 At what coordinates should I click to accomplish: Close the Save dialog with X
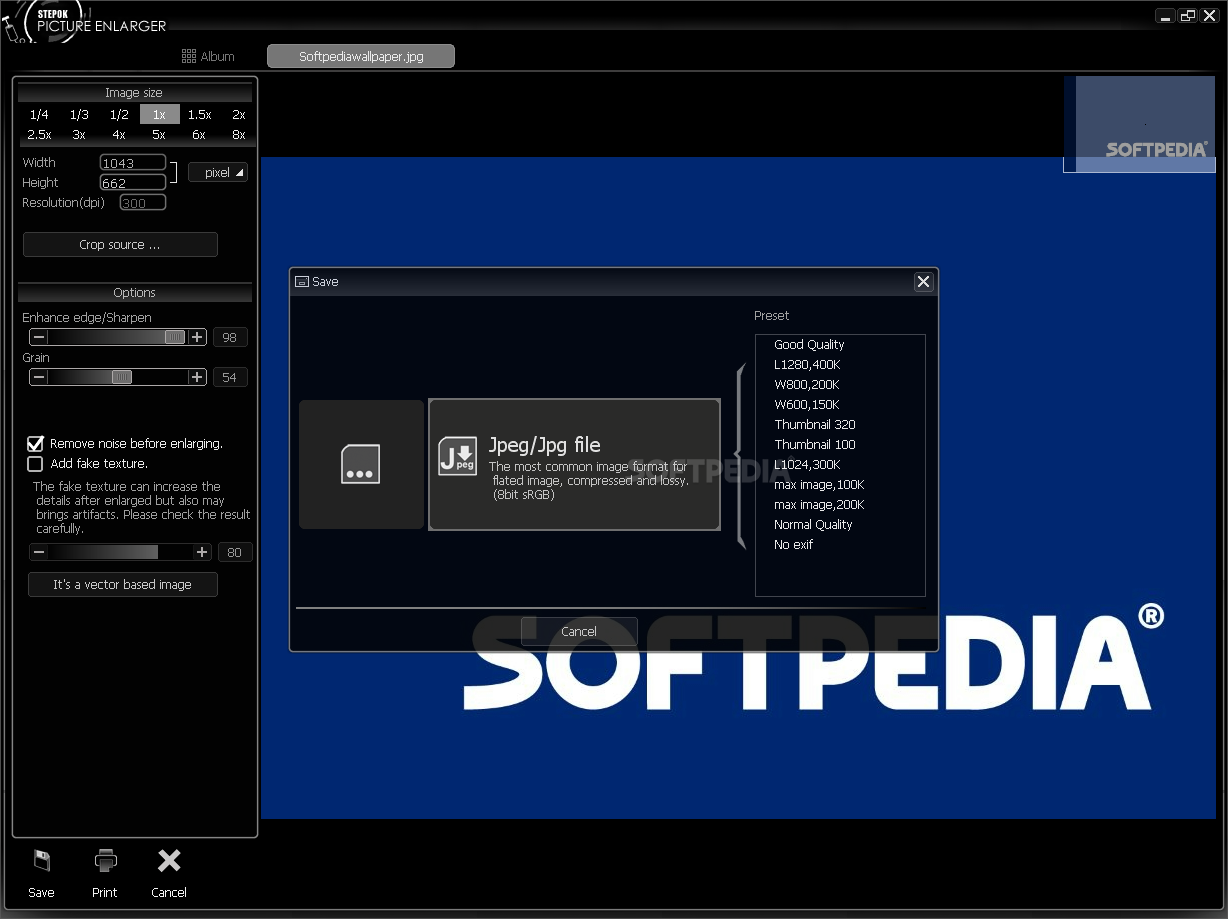(x=923, y=282)
